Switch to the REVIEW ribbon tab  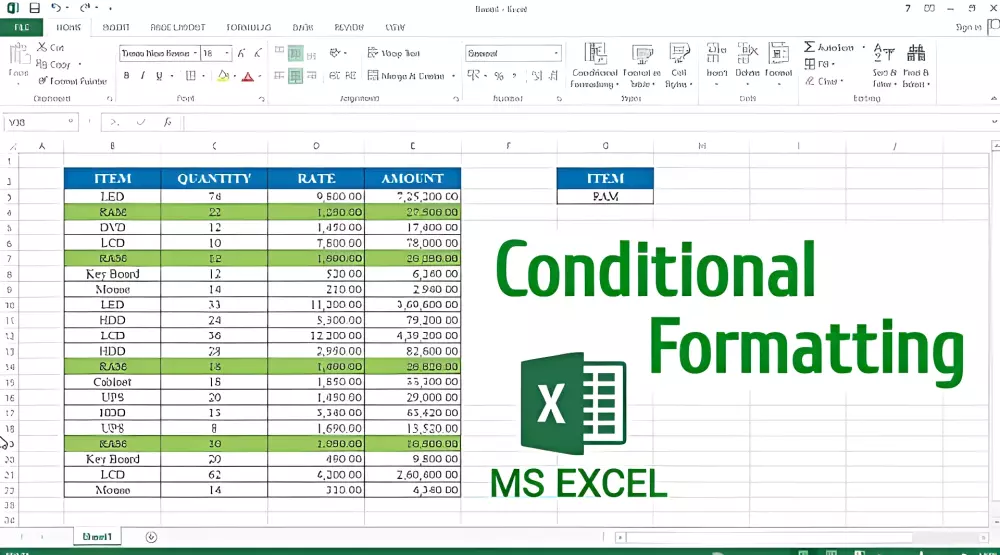point(349,27)
